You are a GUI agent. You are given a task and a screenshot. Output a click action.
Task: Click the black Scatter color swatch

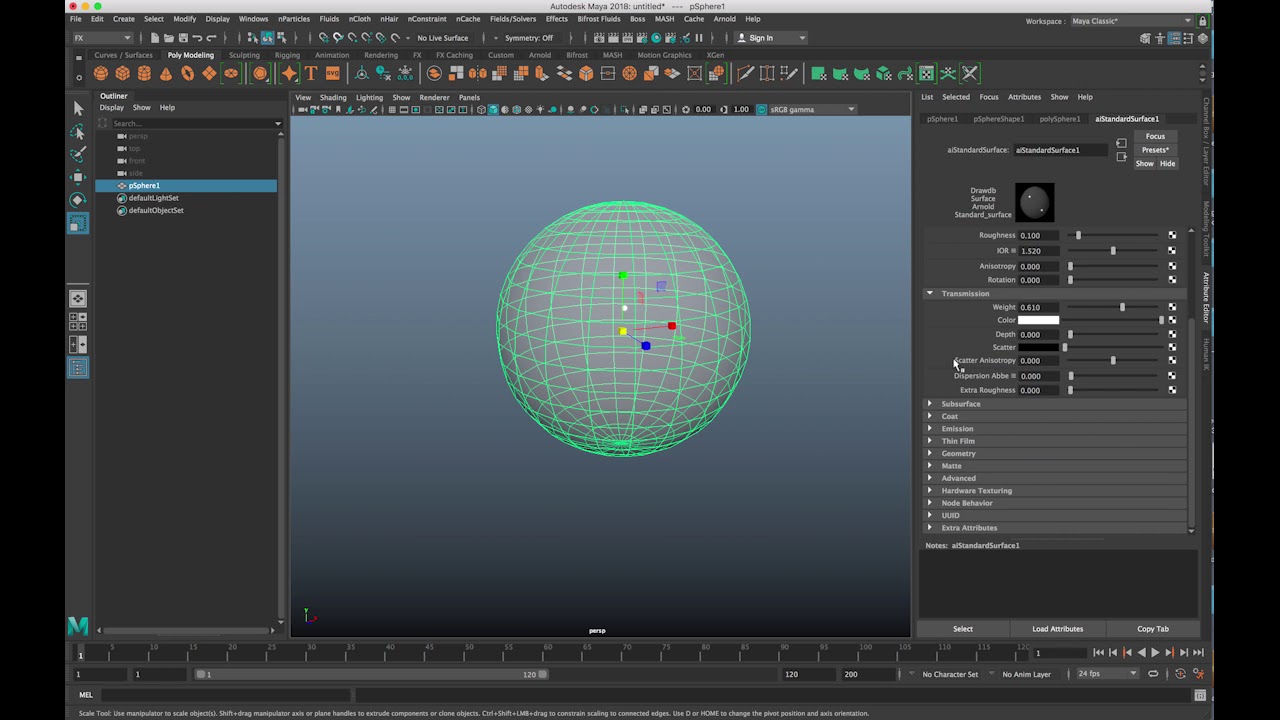tap(1038, 347)
